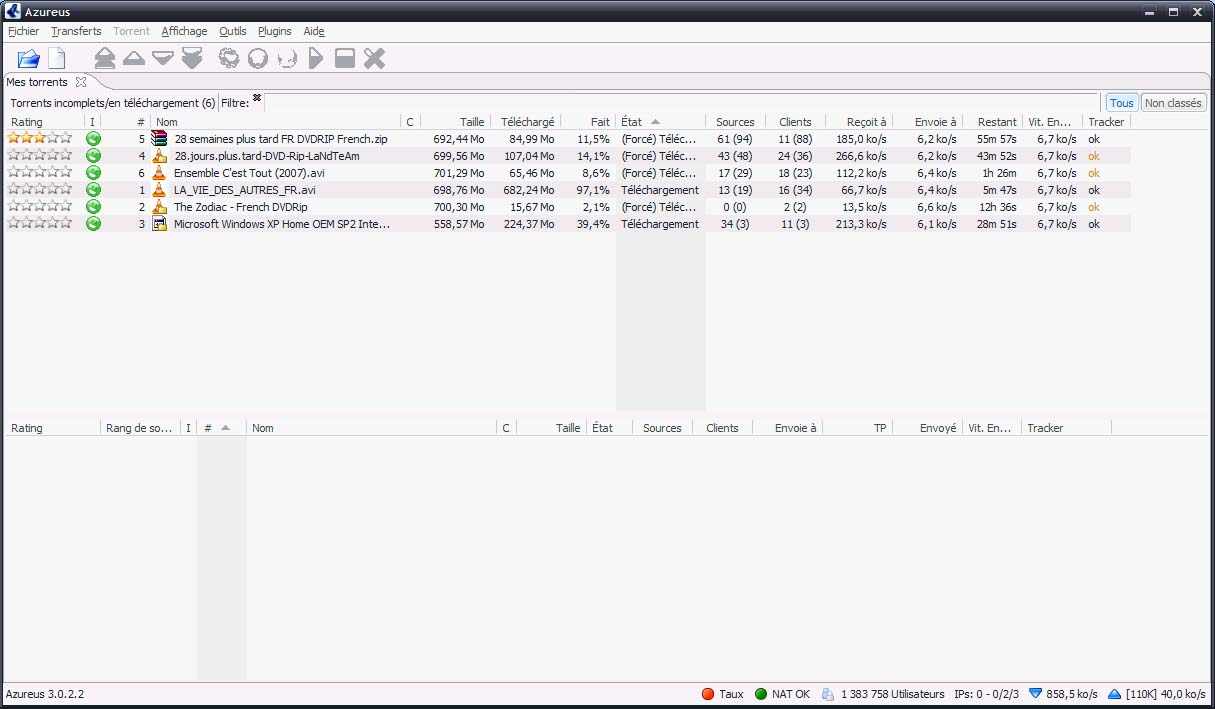1215x709 pixels.
Task: Click the Clients header in top list
Action: (795, 122)
